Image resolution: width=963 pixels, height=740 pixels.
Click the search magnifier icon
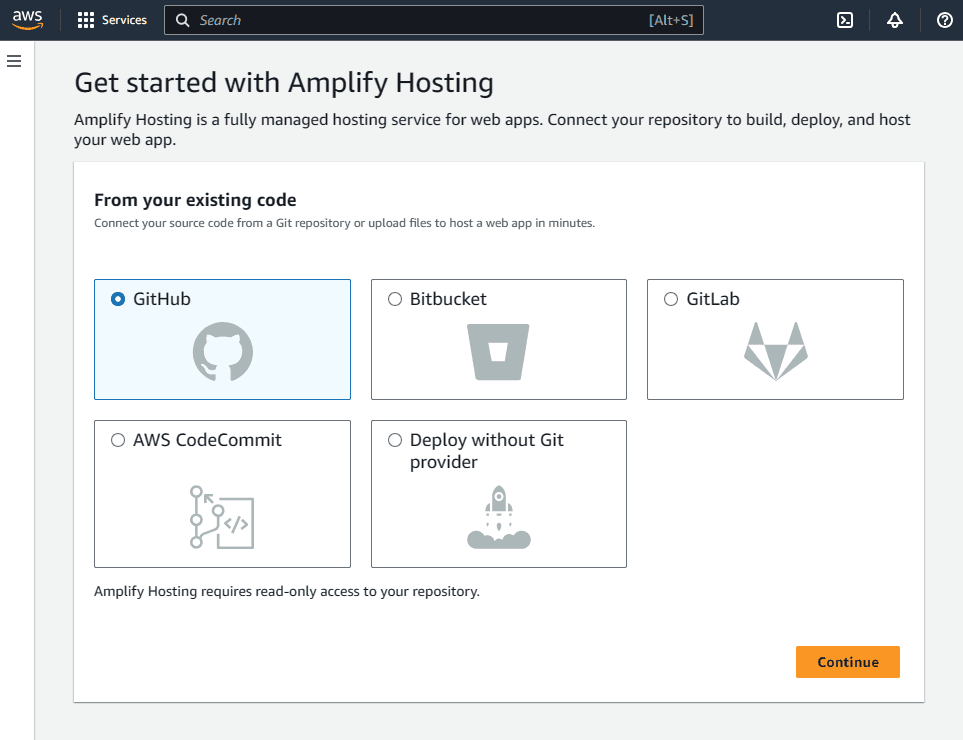pos(182,20)
